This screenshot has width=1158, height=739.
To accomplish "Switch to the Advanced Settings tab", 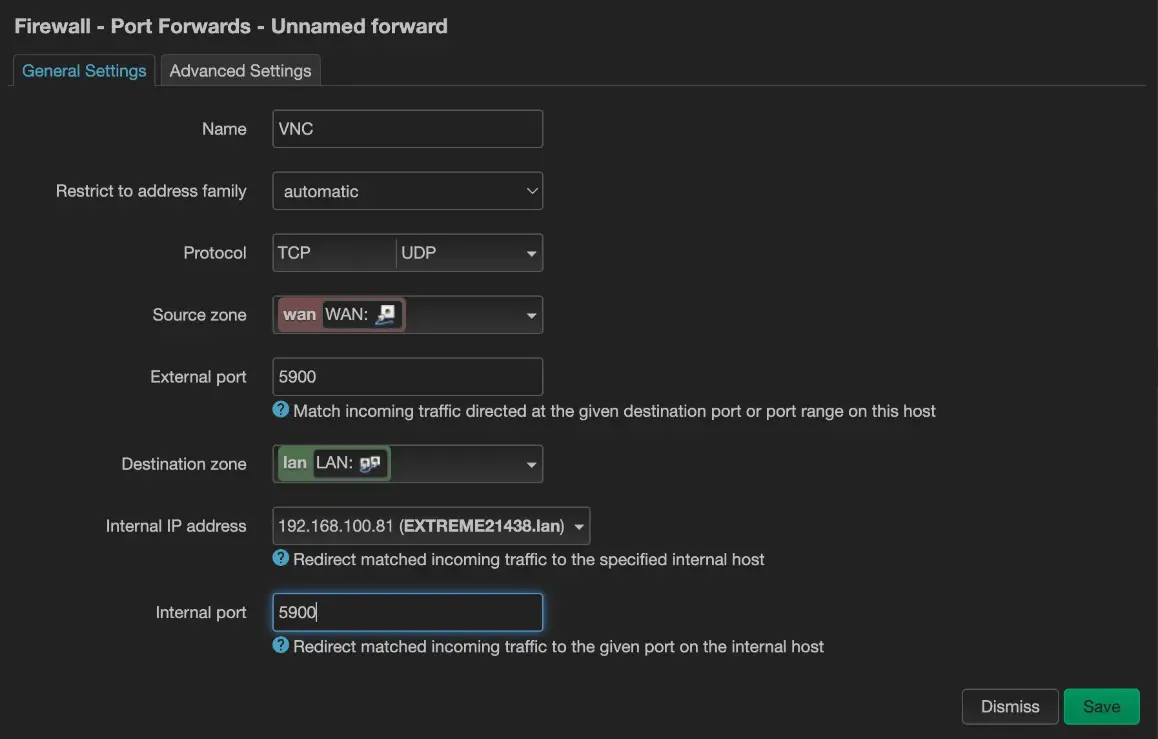I will 240,71.
